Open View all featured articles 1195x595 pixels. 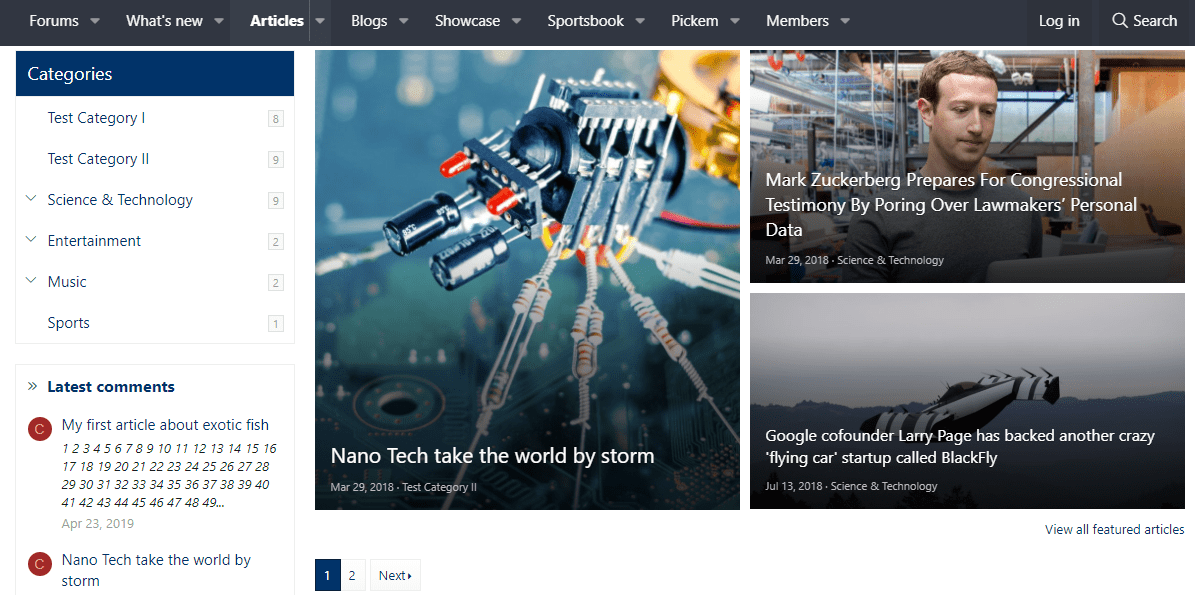pyautogui.click(x=1114, y=529)
